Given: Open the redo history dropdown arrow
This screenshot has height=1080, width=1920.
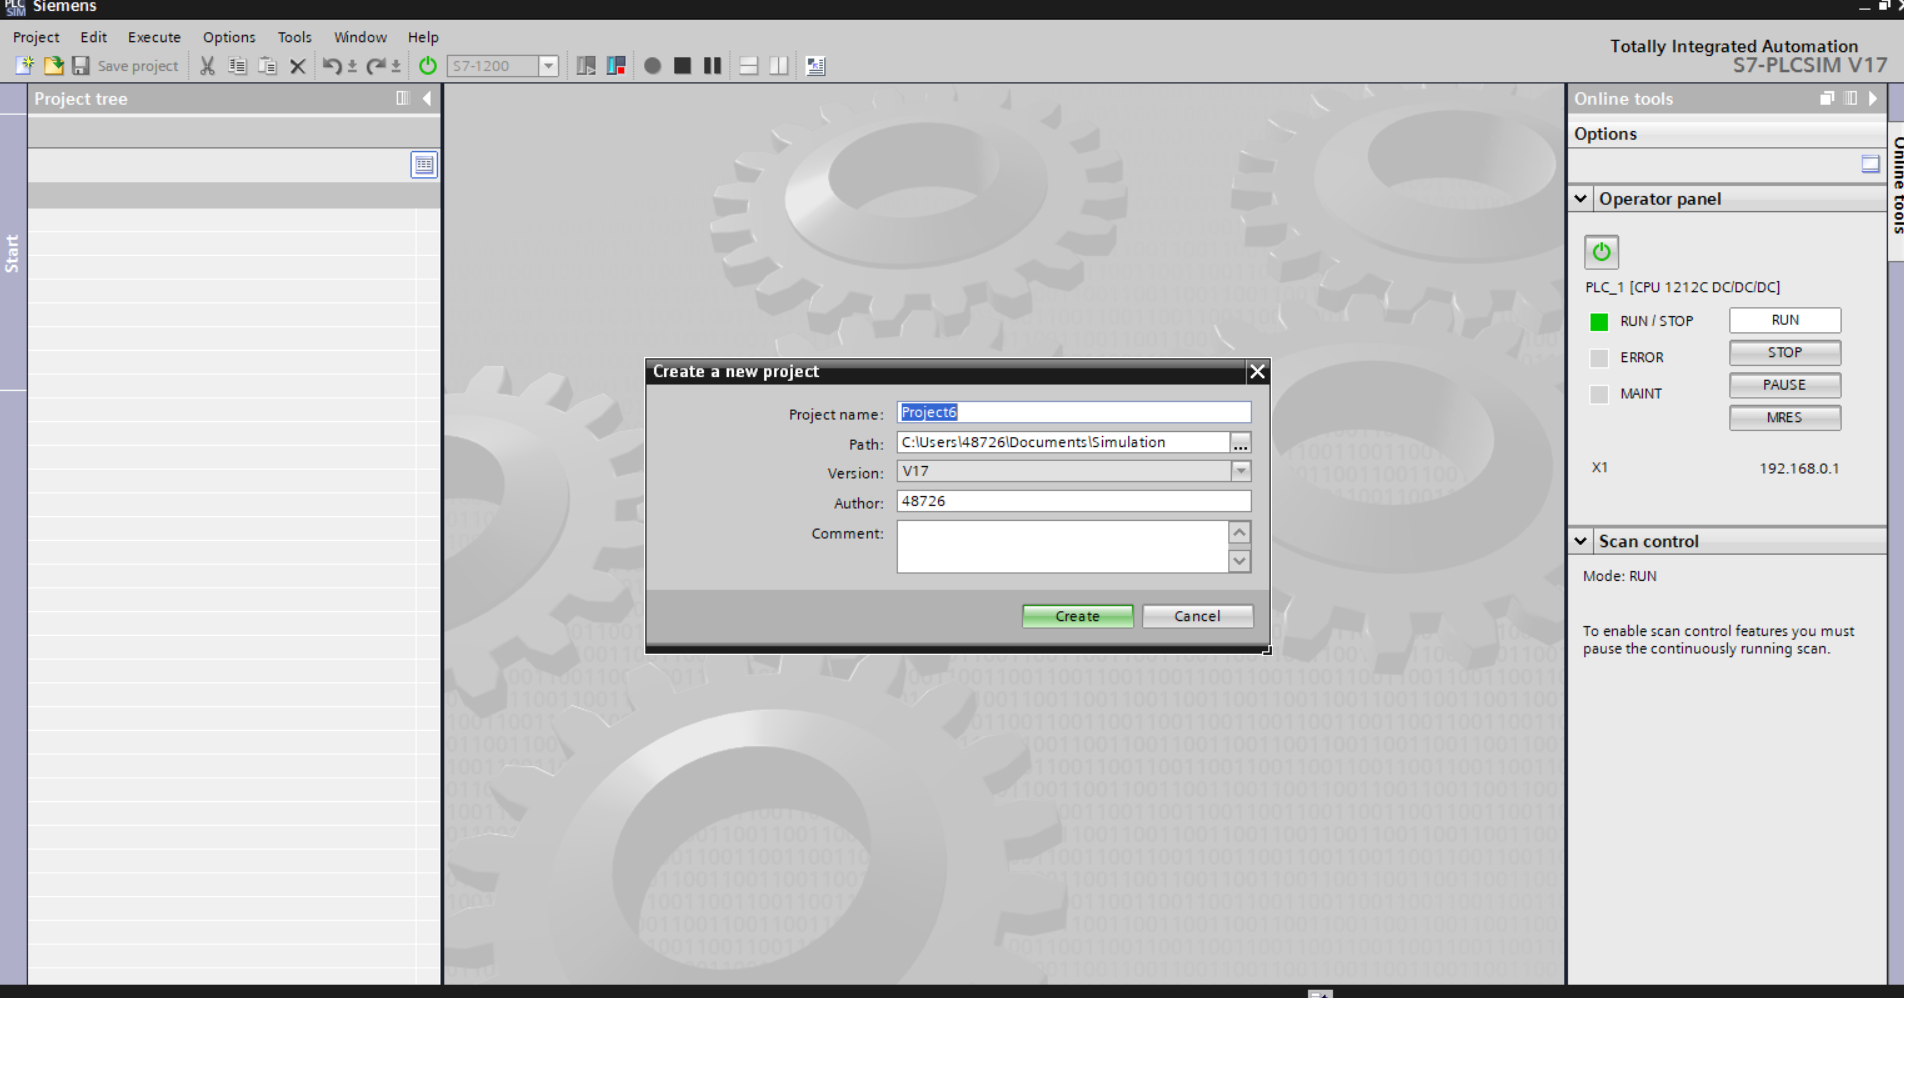Looking at the screenshot, I should click(x=396, y=67).
